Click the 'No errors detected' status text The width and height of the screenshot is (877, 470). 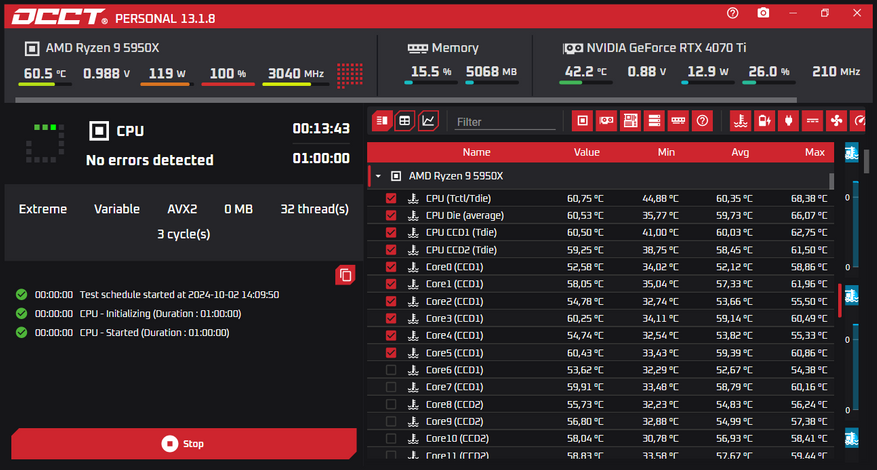[149, 161]
